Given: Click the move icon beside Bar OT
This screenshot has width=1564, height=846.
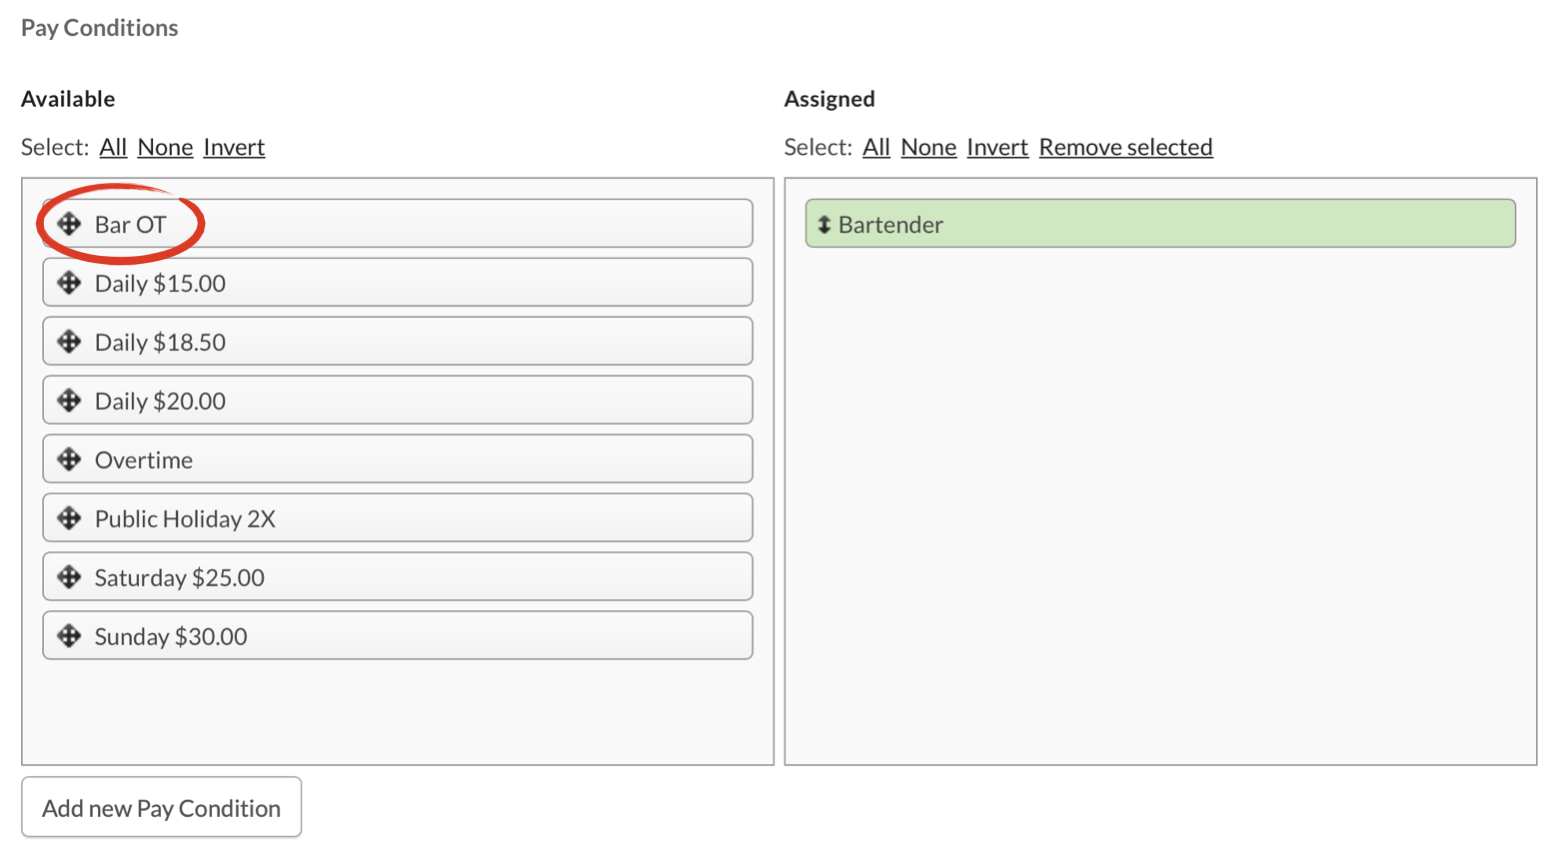Looking at the screenshot, I should pyautogui.click(x=69, y=224).
